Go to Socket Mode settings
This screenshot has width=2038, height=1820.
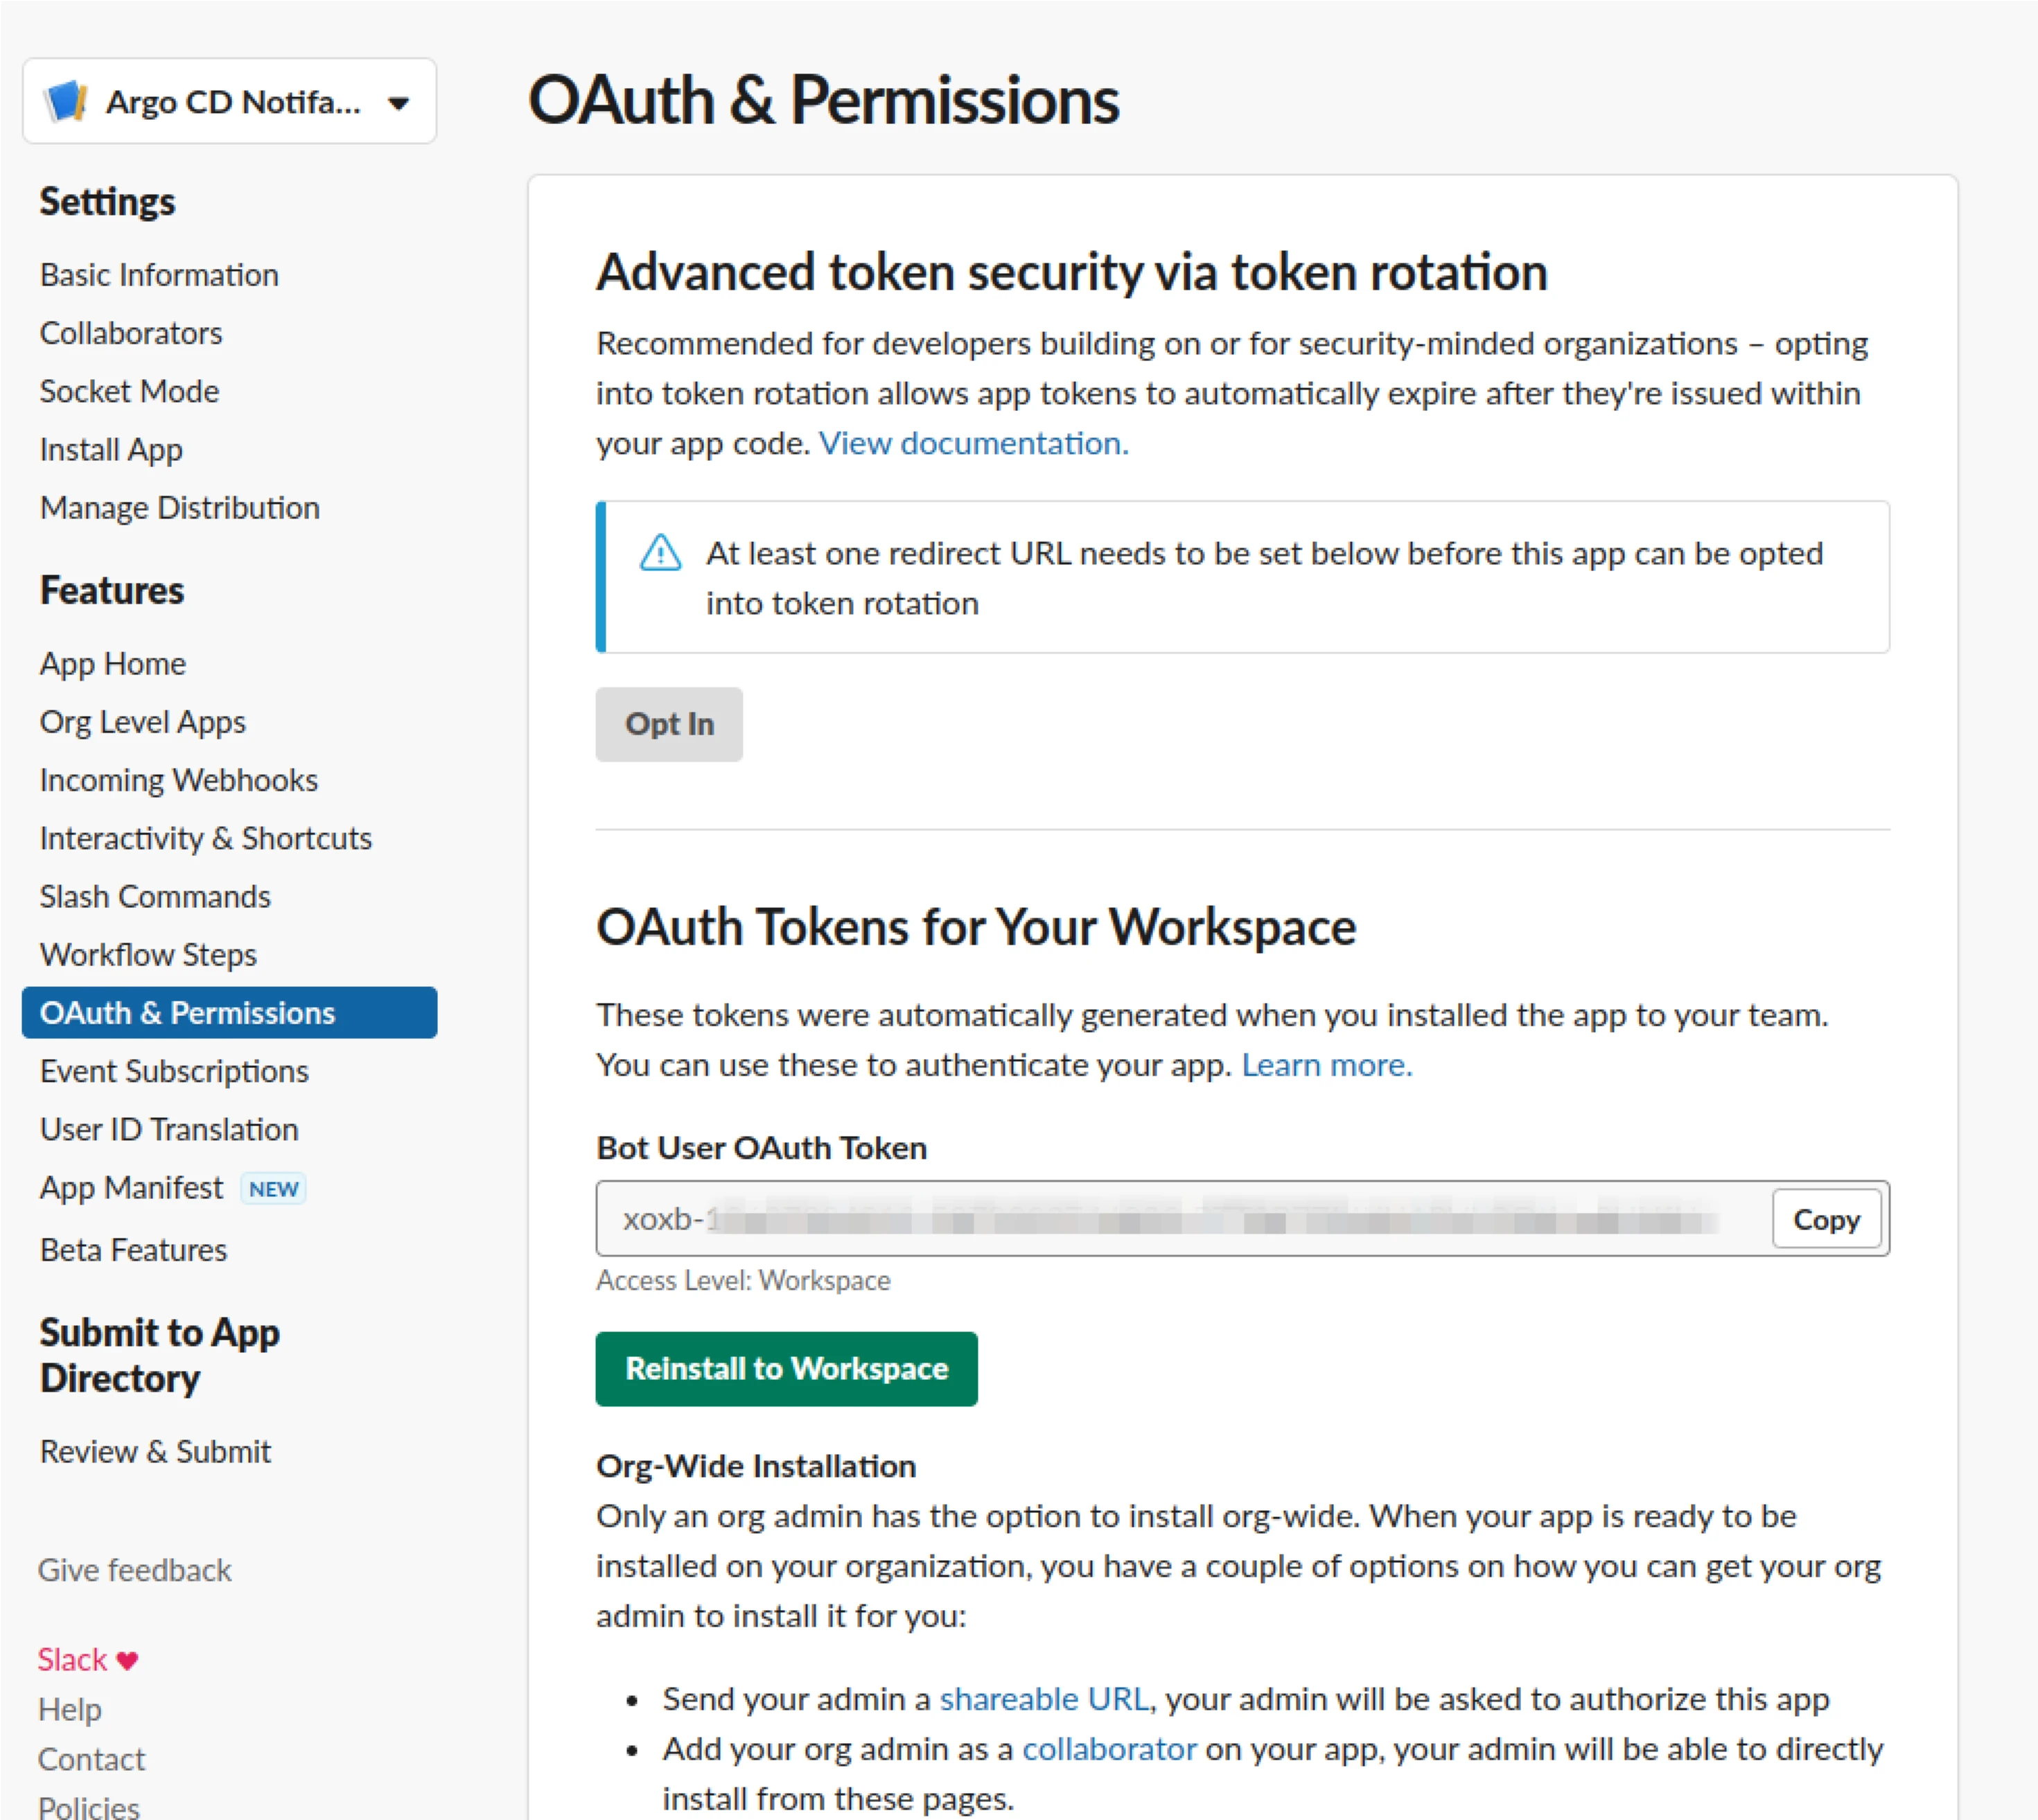click(129, 391)
